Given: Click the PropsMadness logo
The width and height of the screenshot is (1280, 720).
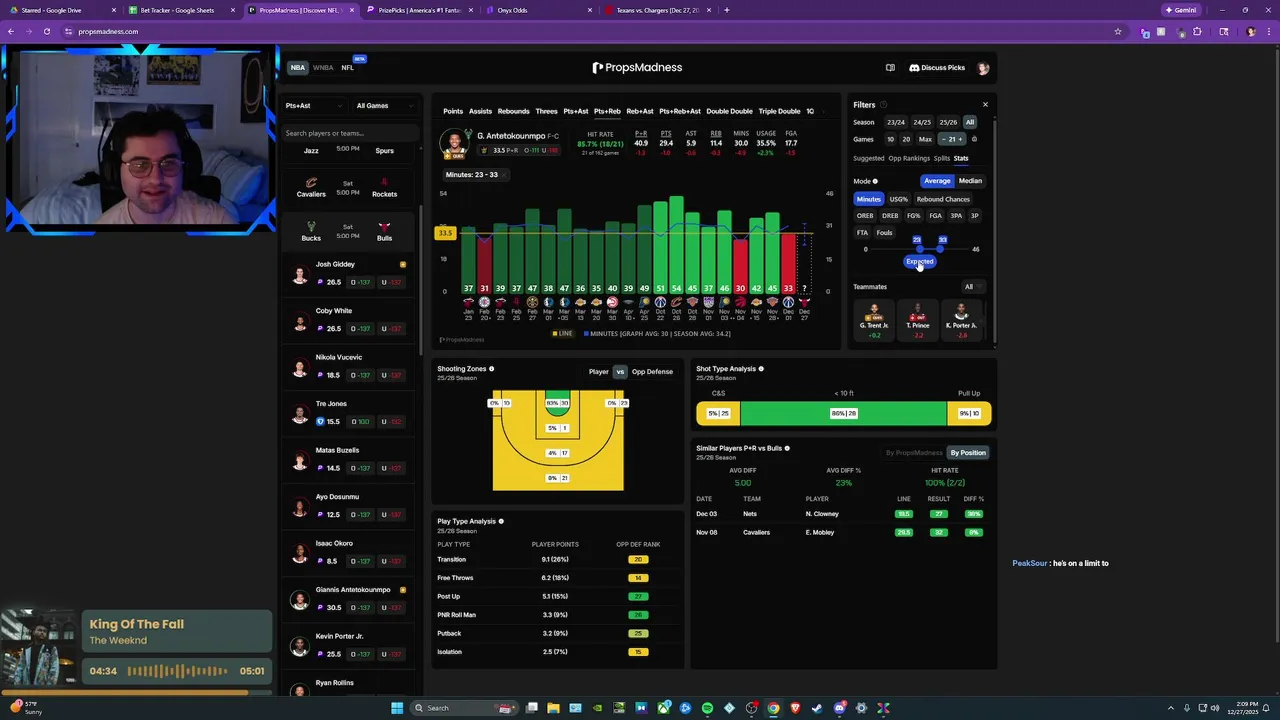Looking at the screenshot, I should click(637, 68).
